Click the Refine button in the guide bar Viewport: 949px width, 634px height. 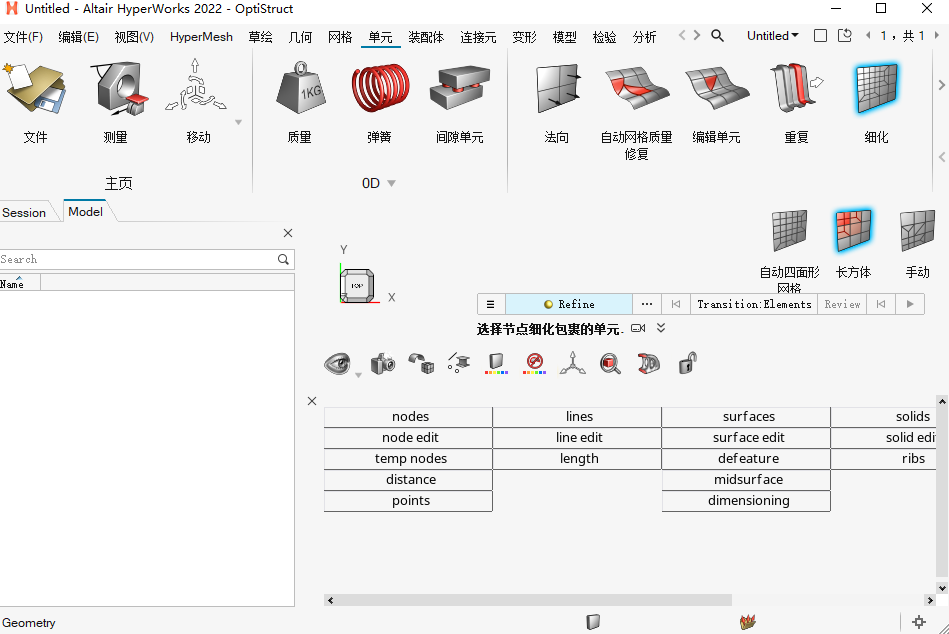point(570,303)
